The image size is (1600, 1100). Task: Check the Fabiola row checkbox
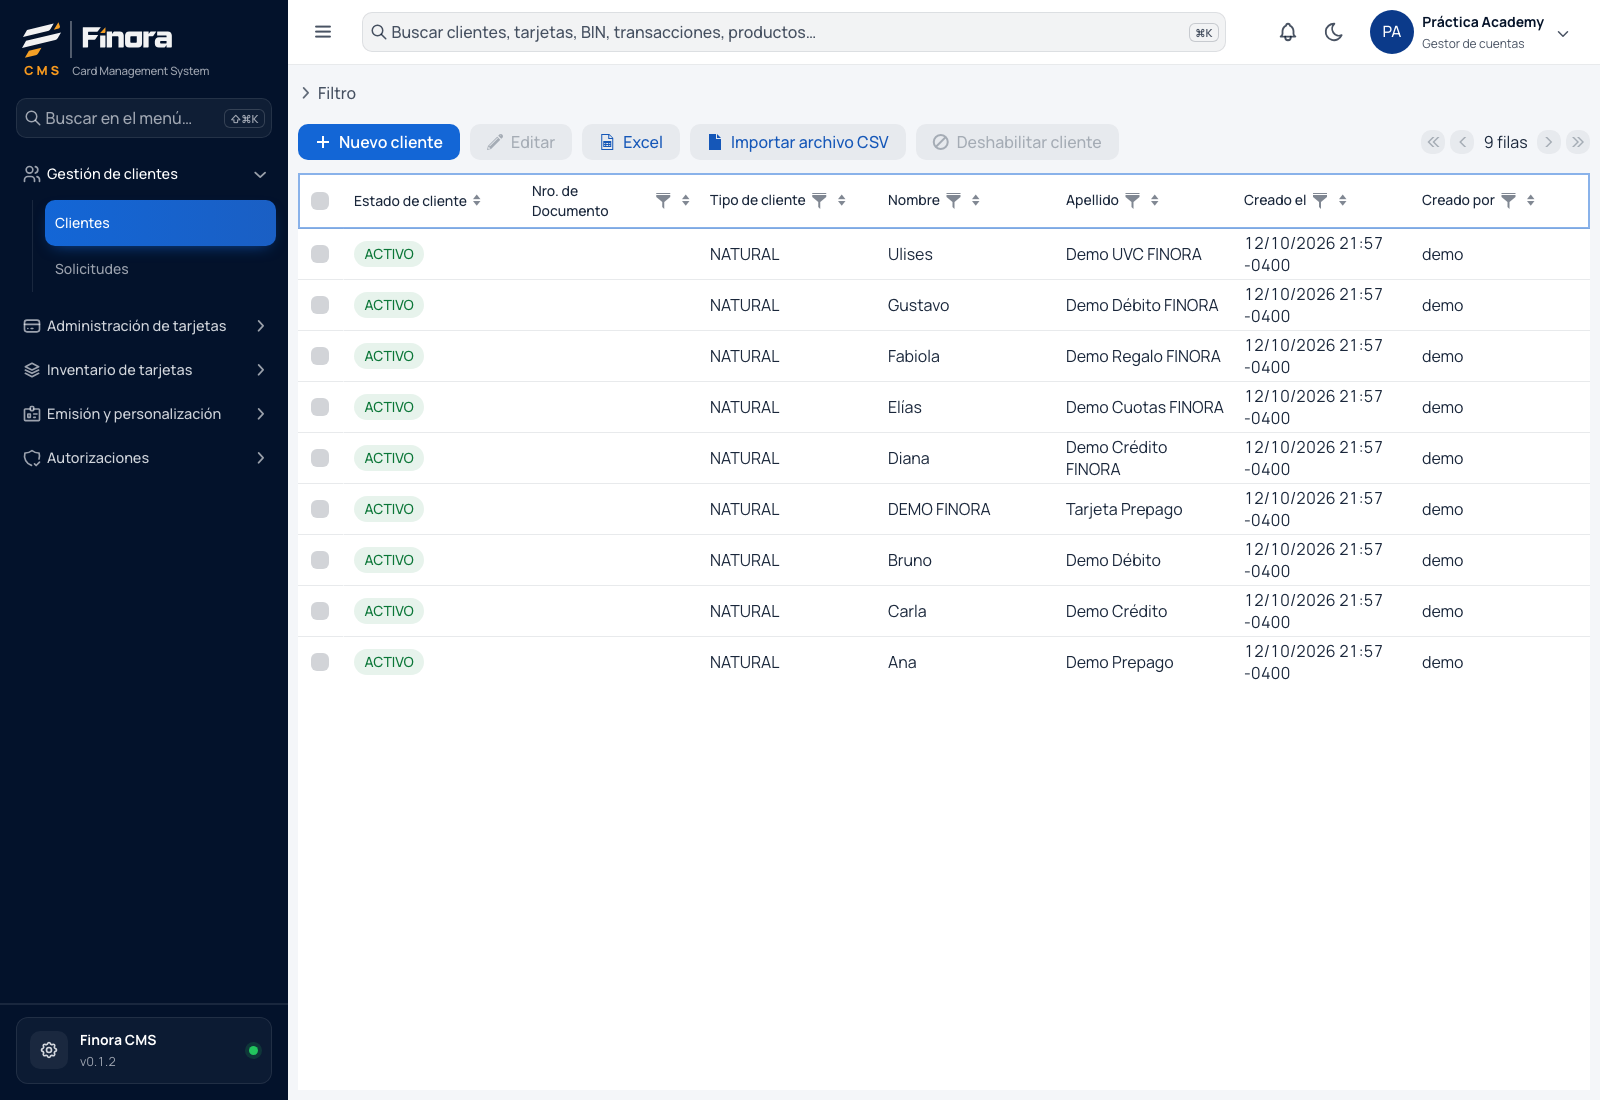pos(320,356)
